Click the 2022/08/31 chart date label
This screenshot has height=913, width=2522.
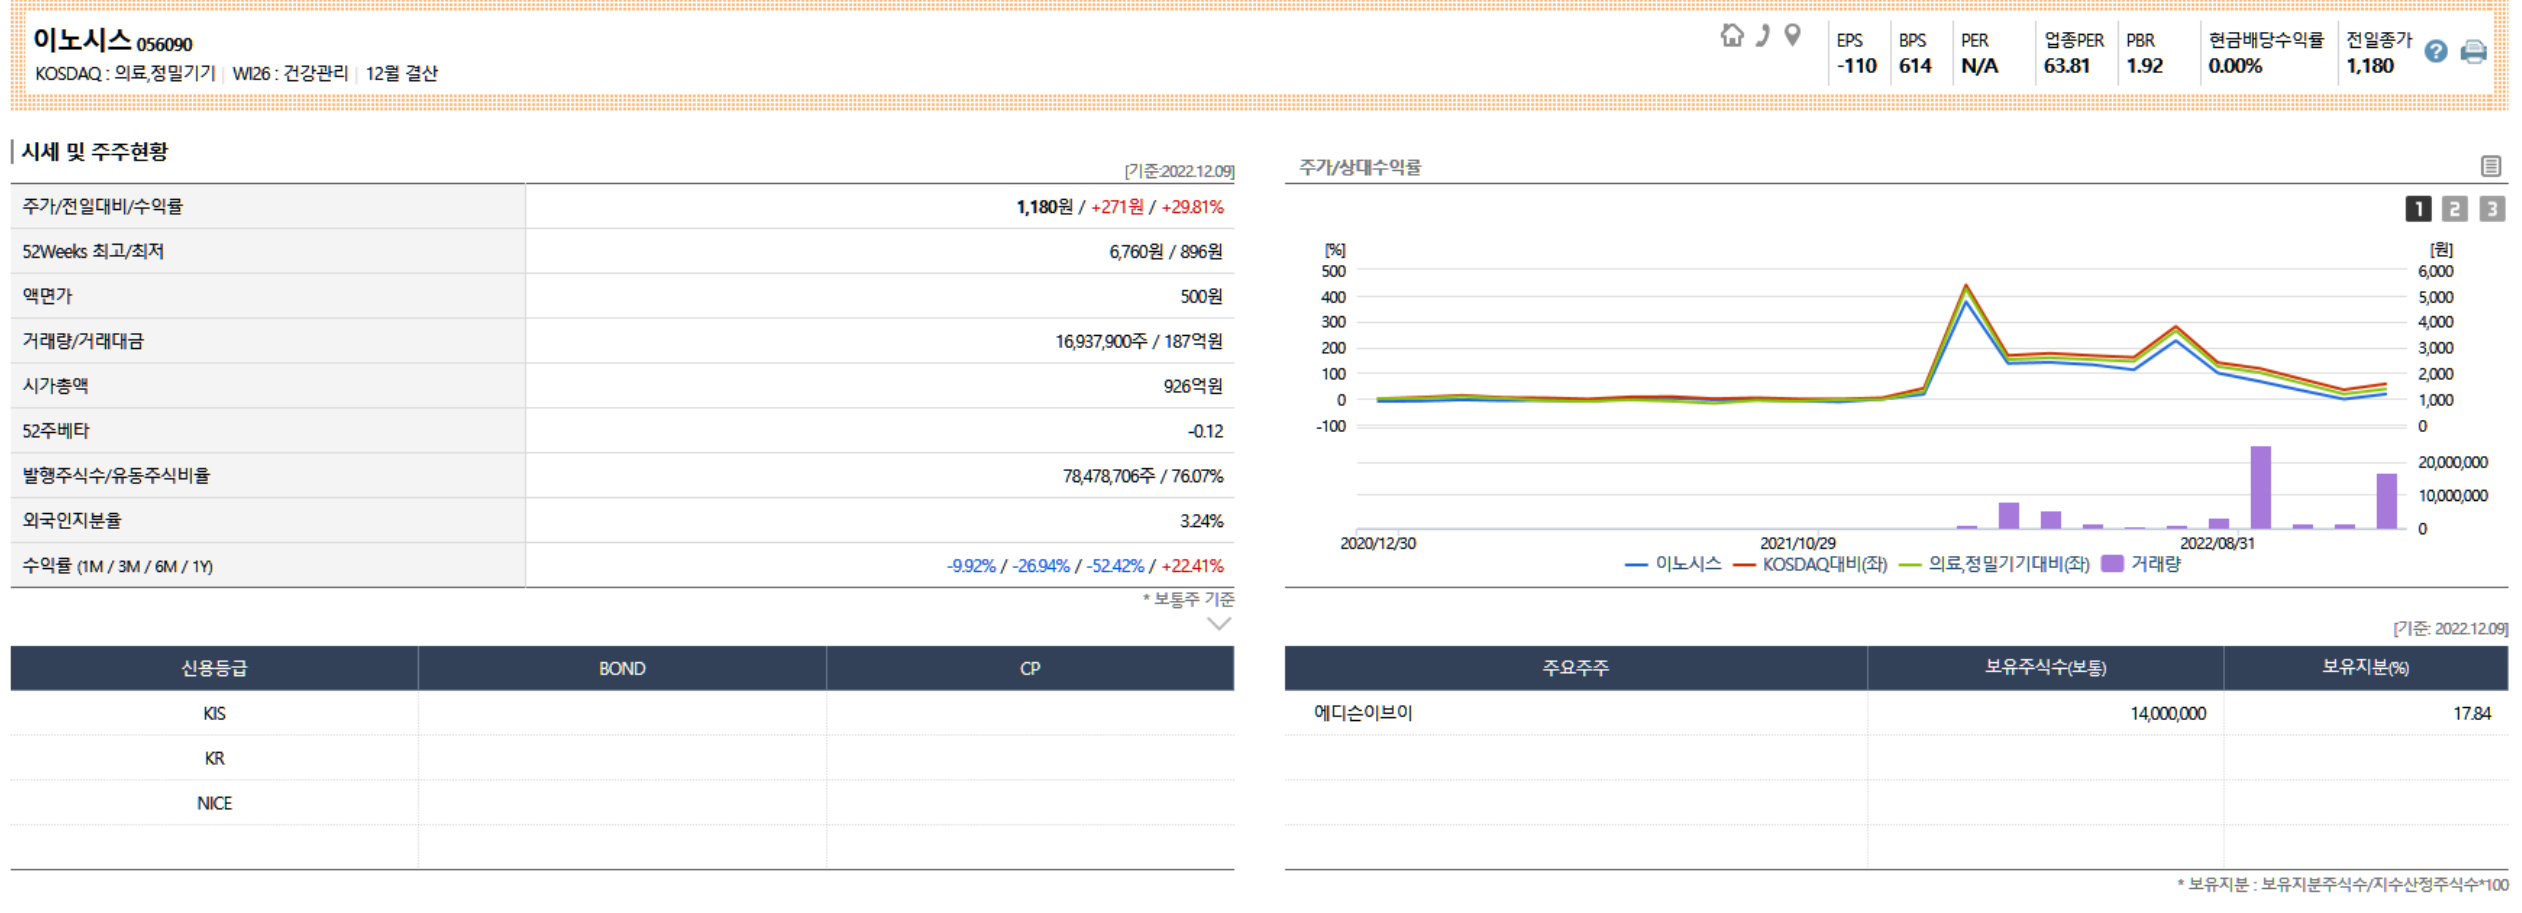click(x=2218, y=543)
